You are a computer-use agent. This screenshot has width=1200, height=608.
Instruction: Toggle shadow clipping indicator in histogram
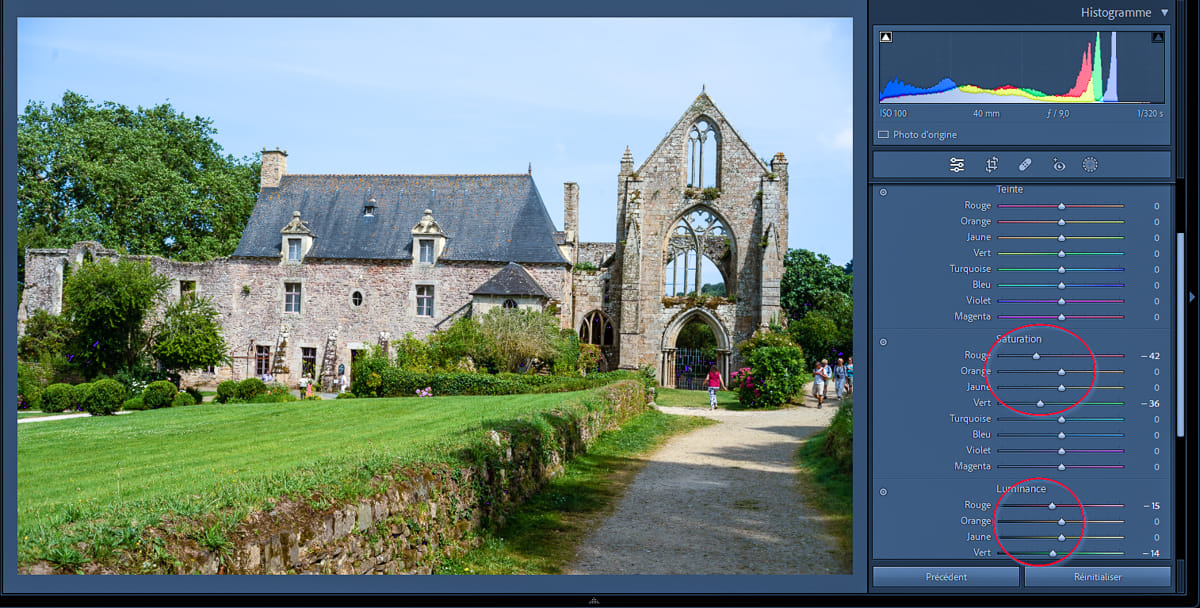886,38
